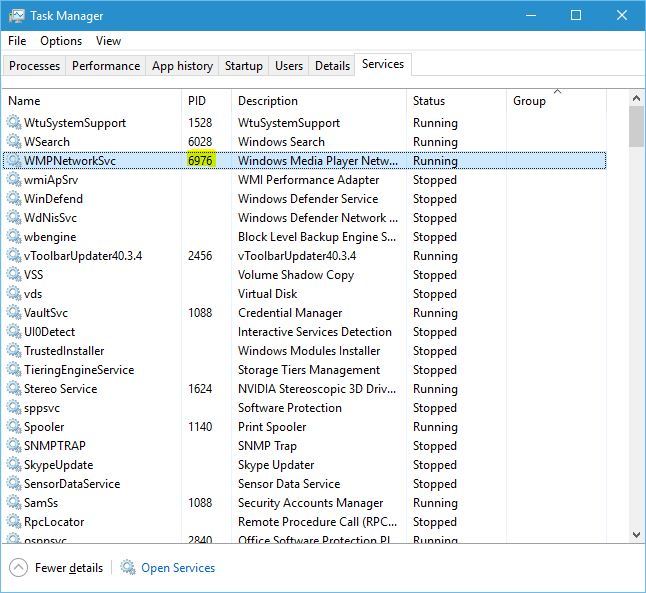Open Services link at the bottom
Screen dimensions: 646x593
178,568
